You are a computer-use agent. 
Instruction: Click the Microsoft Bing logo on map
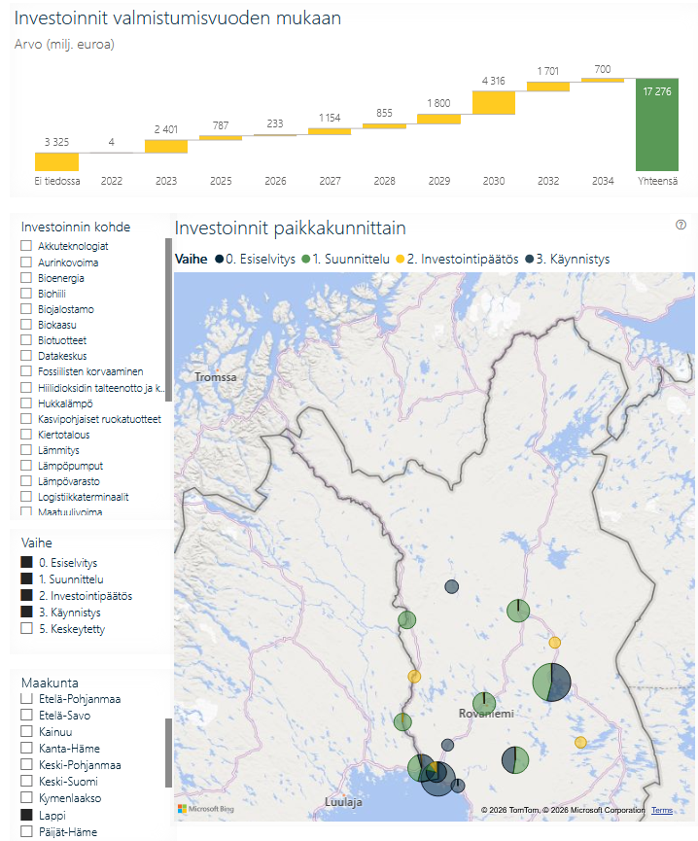206,808
